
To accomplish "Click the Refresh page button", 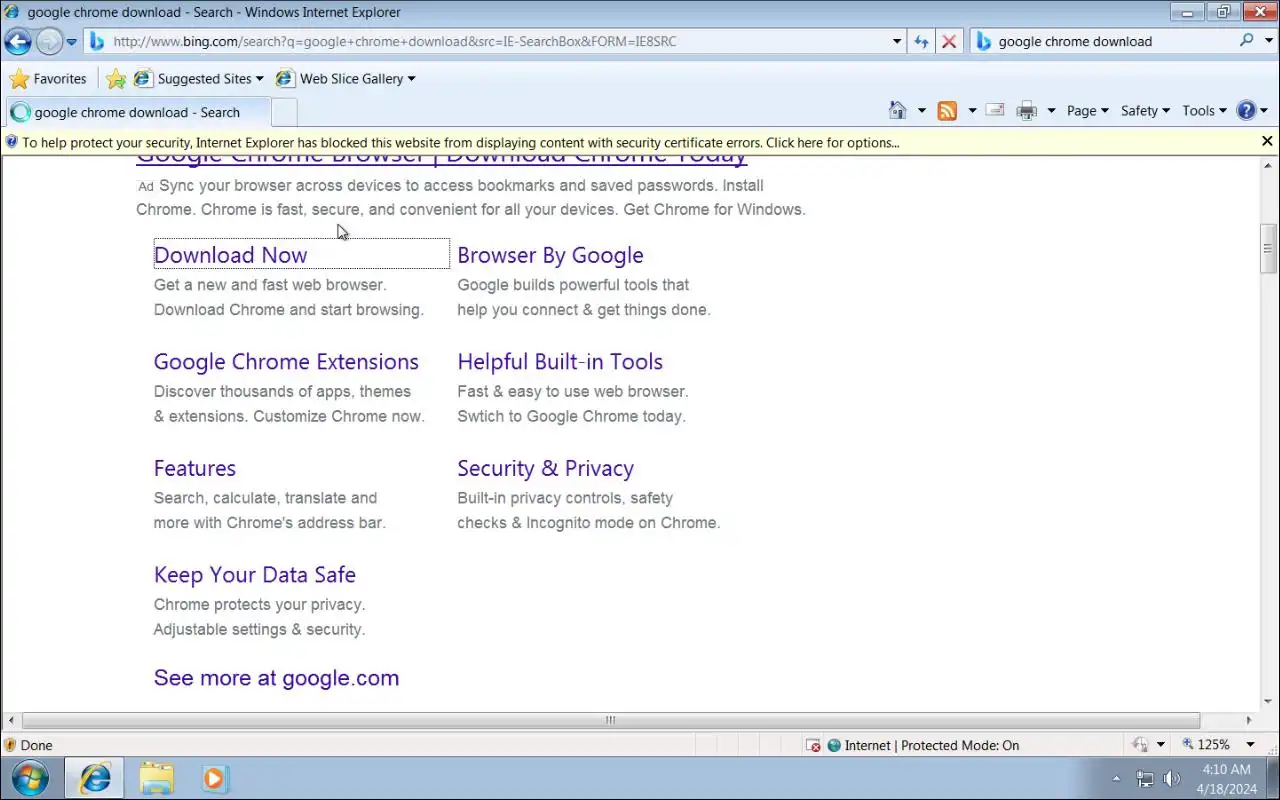I will (x=921, y=42).
